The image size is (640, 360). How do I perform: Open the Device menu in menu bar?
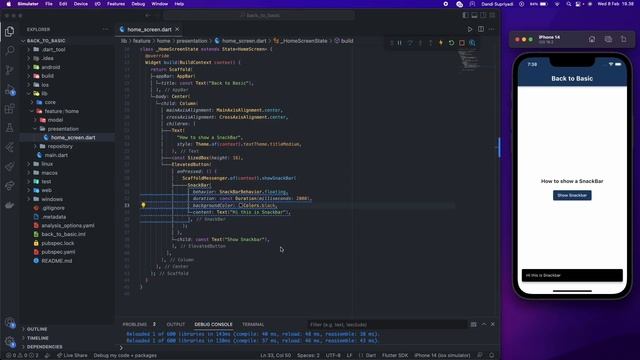click(x=80, y=4)
